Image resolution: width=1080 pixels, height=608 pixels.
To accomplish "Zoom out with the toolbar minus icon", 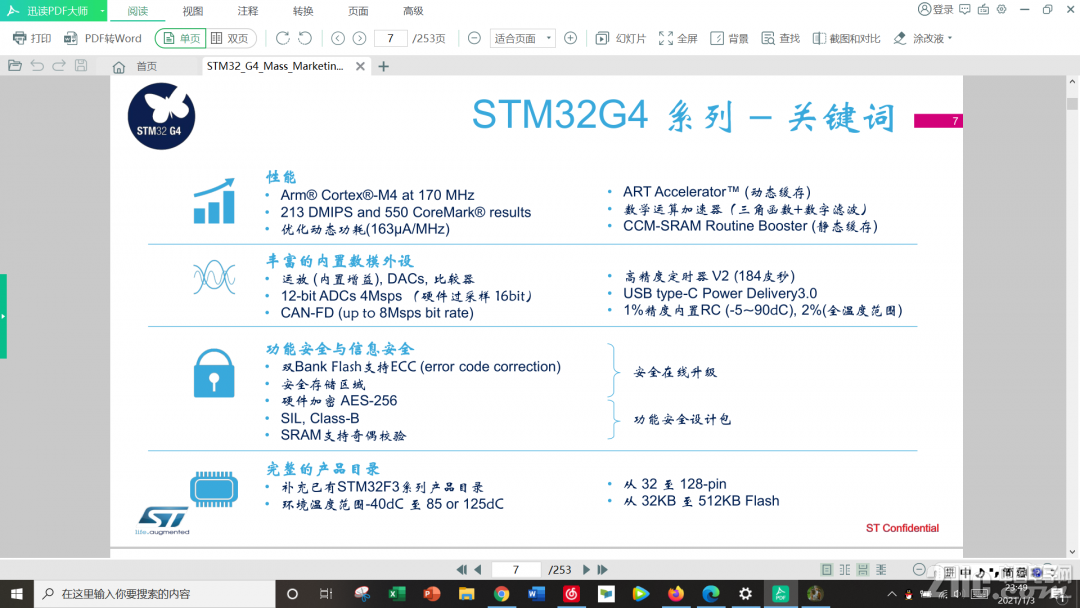I will click(x=474, y=39).
